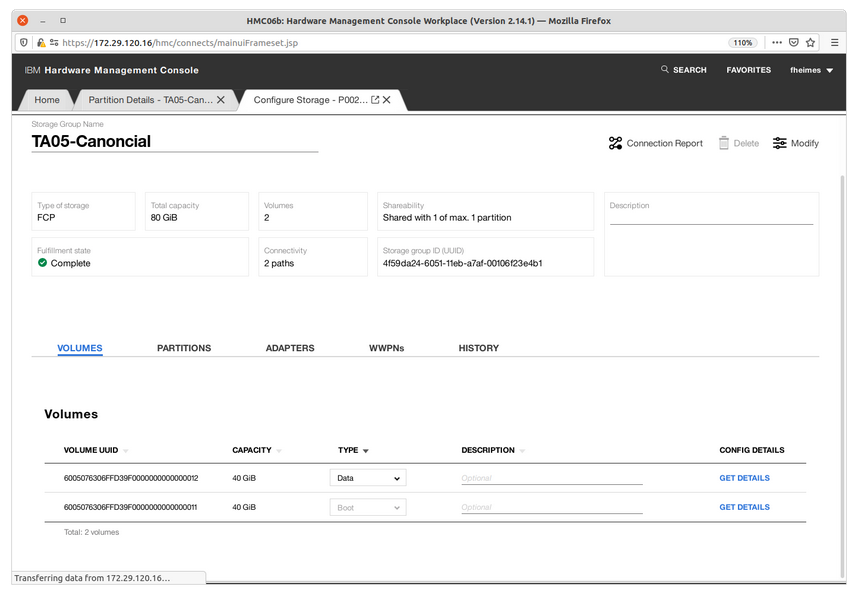Get details for the volume ending 0012
Viewport: 860px width, 599px height.
[744, 479]
